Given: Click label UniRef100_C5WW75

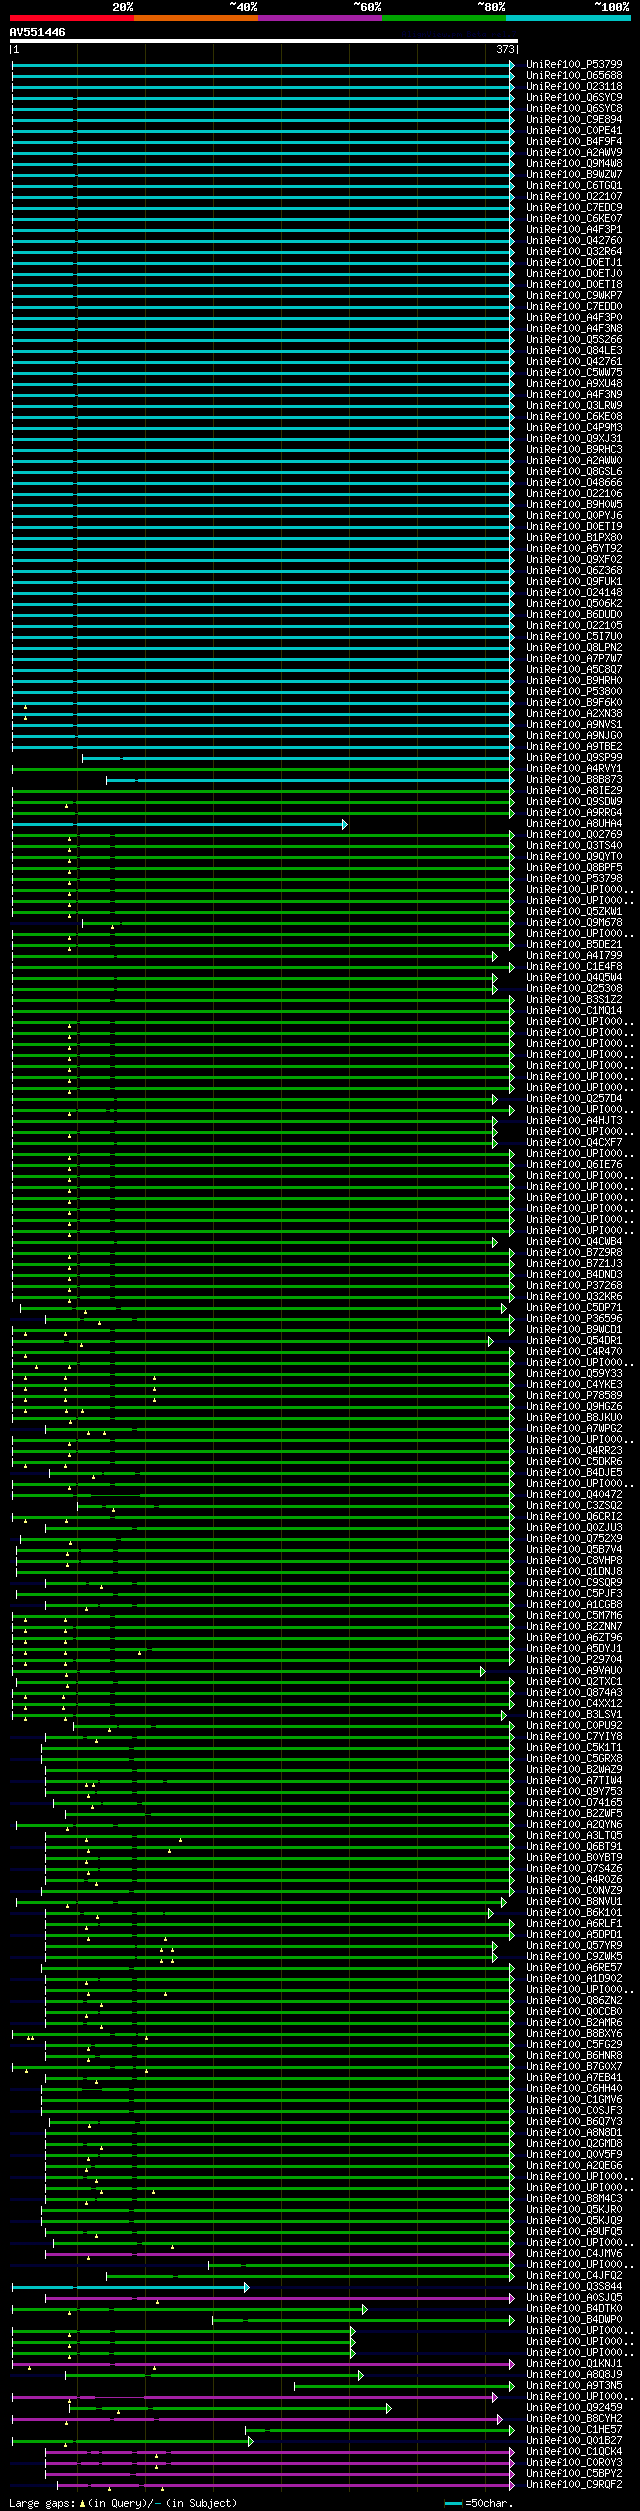Looking at the screenshot, I should click(574, 372).
